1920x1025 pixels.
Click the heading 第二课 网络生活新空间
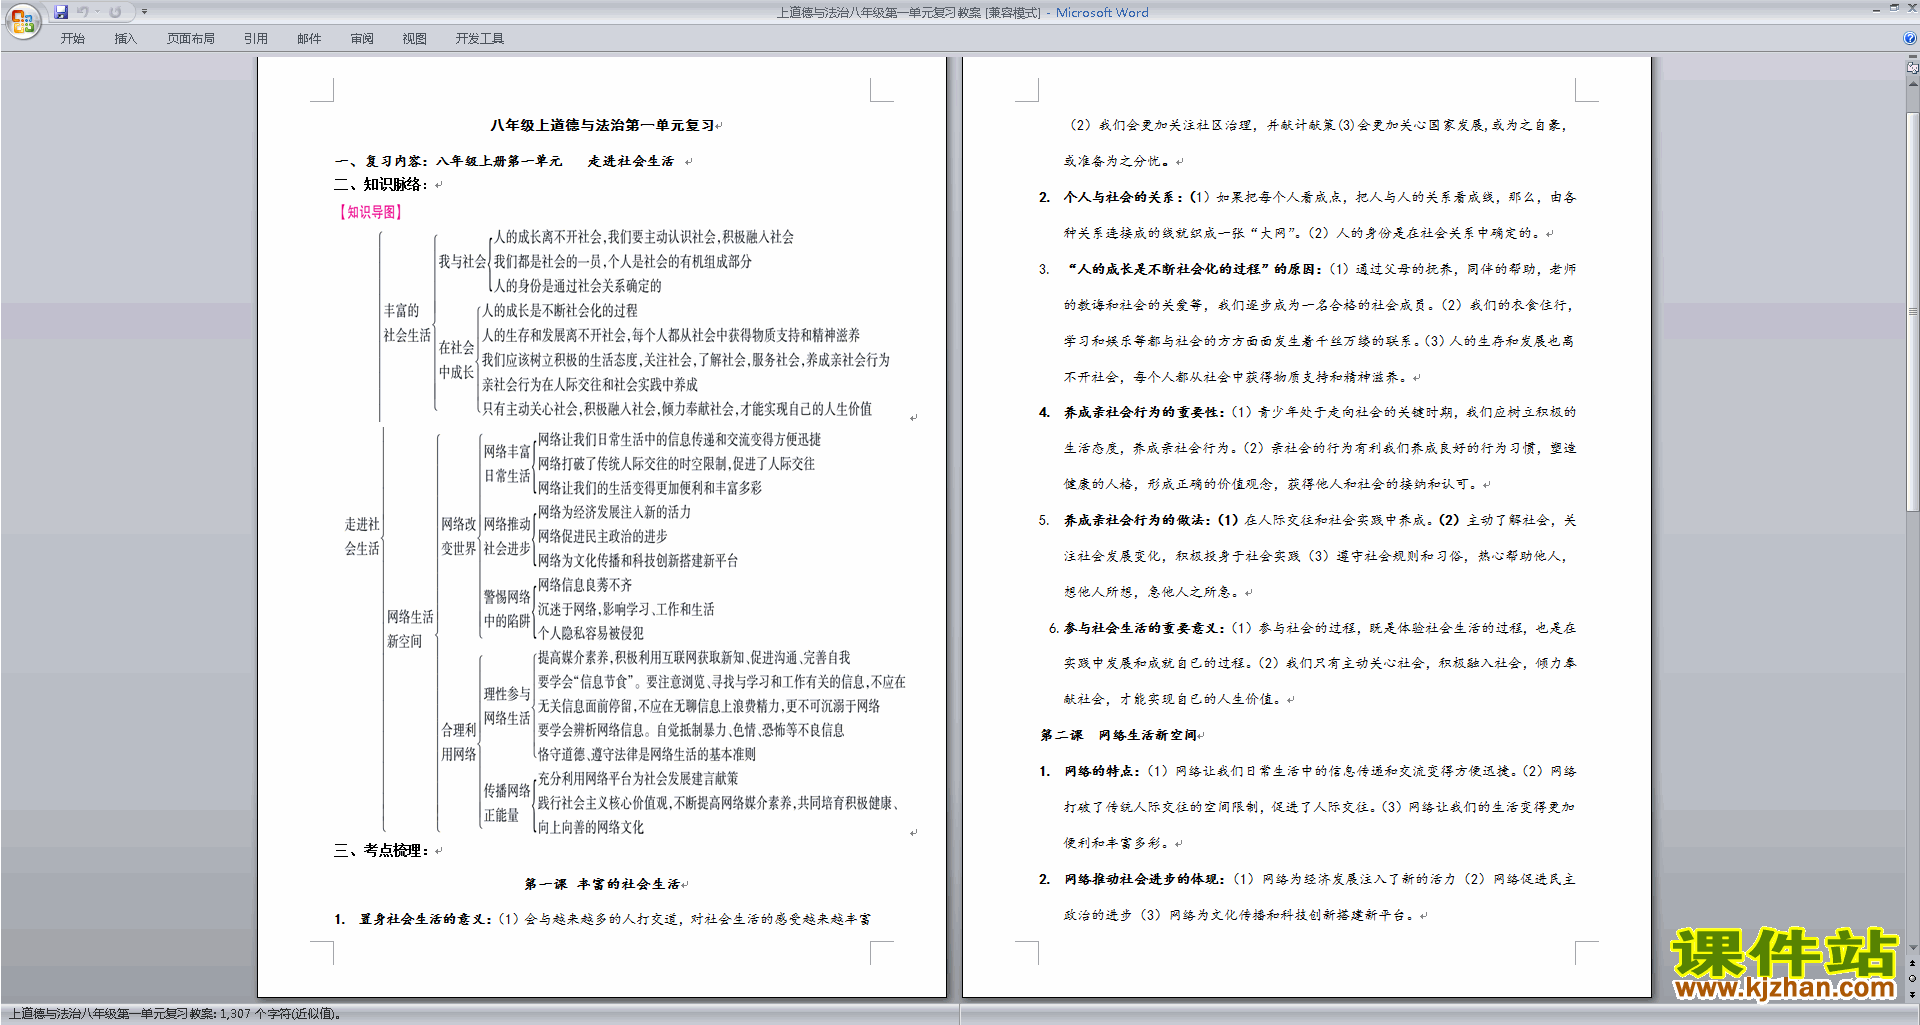(x=1119, y=735)
